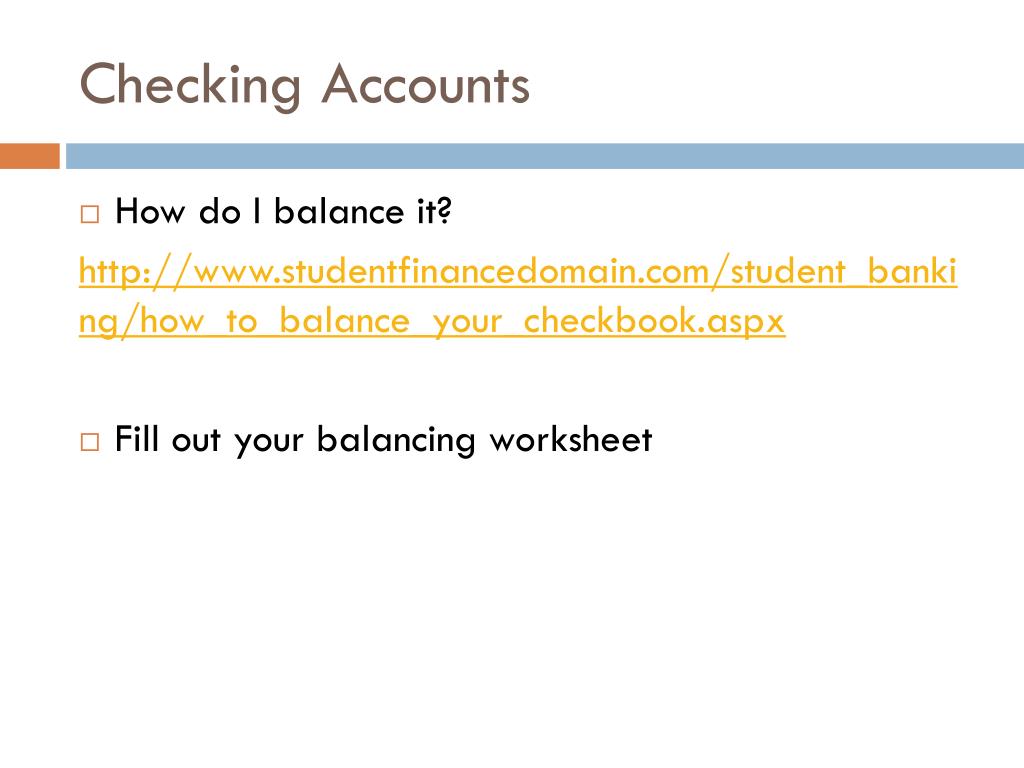1024x768 pixels.
Task: Click the word 'balance' in first bullet
Action: 339,211
